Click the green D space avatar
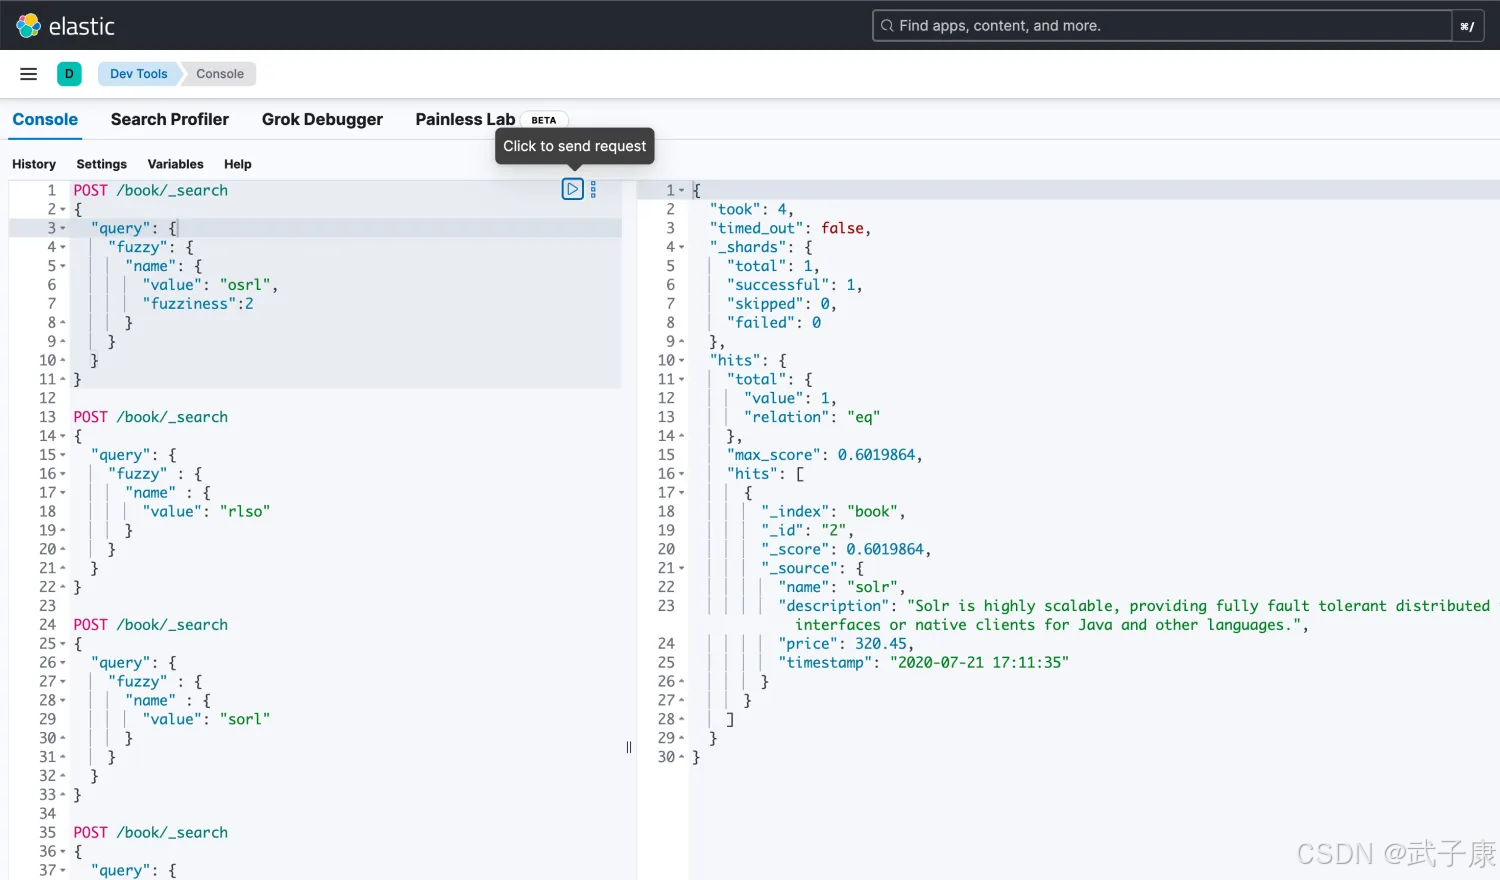The width and height of the screenshot is (1500, 880). [x=69, y=74]
